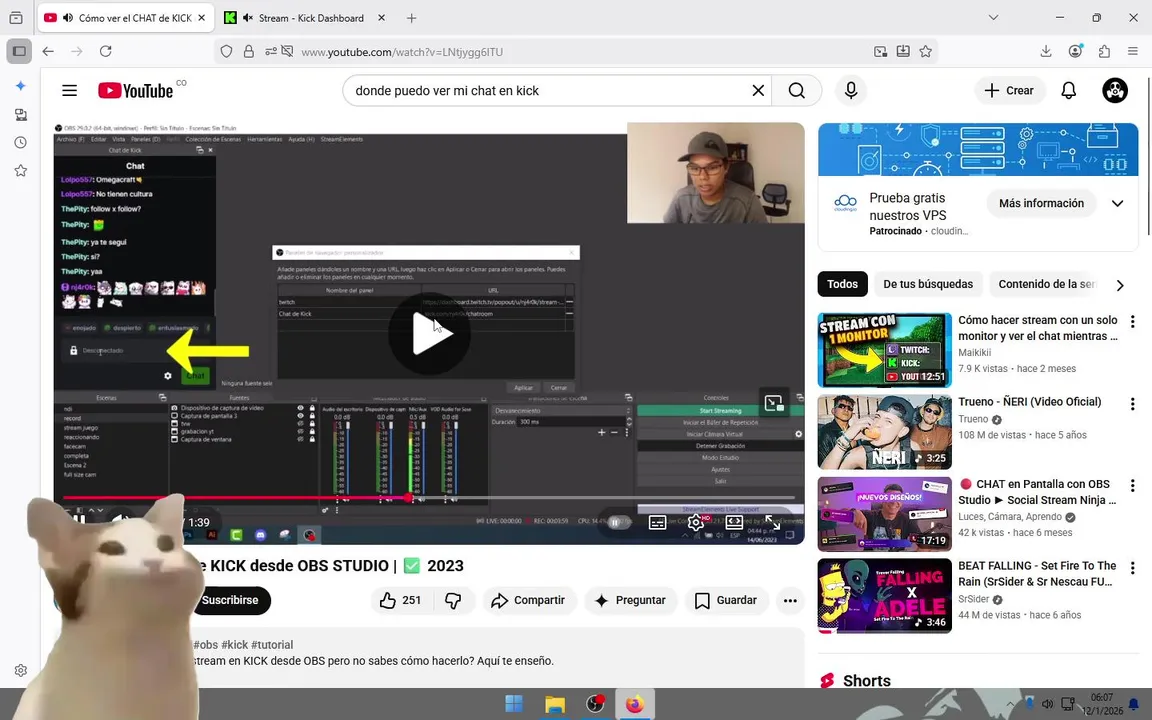Screen dimensions: 1152x720
Task: Open the history sidebar panel
Action: coord(21,143)
